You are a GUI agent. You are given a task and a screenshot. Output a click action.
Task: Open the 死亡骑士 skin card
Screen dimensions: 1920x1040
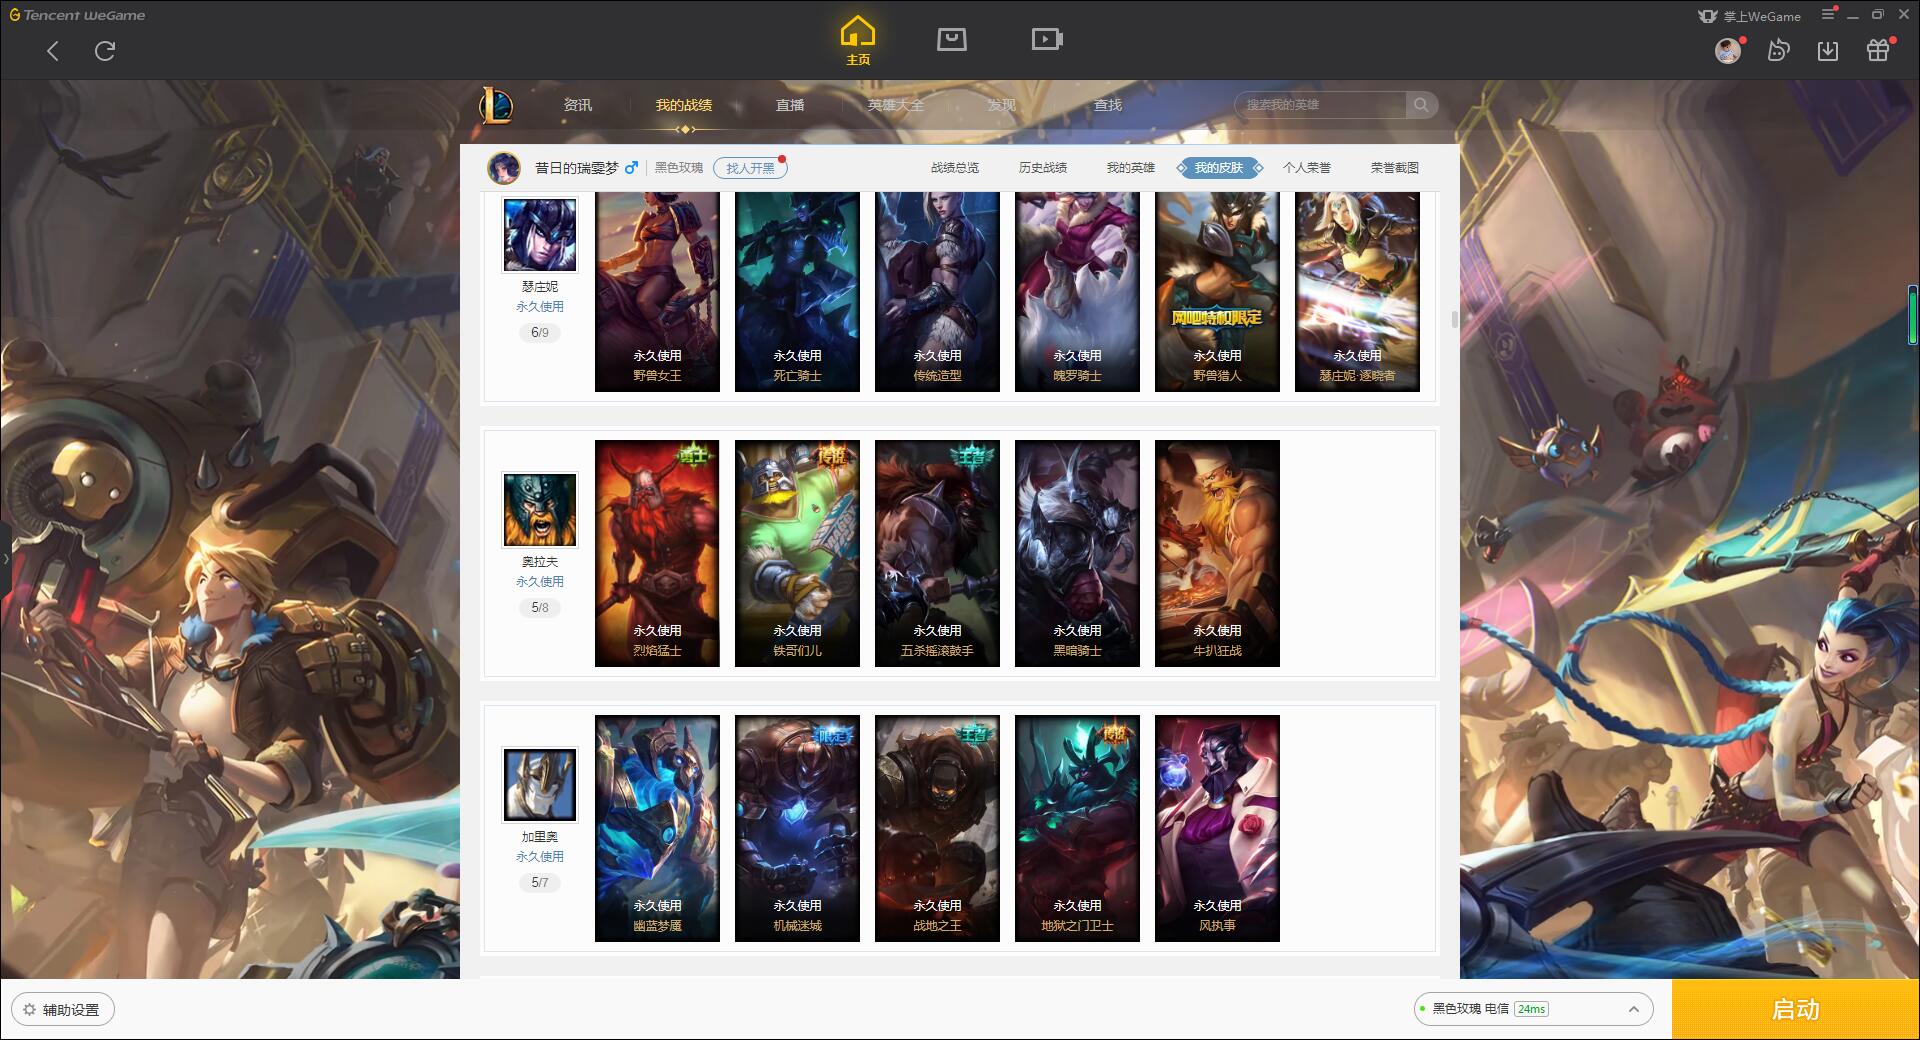(x=797, y=291)
